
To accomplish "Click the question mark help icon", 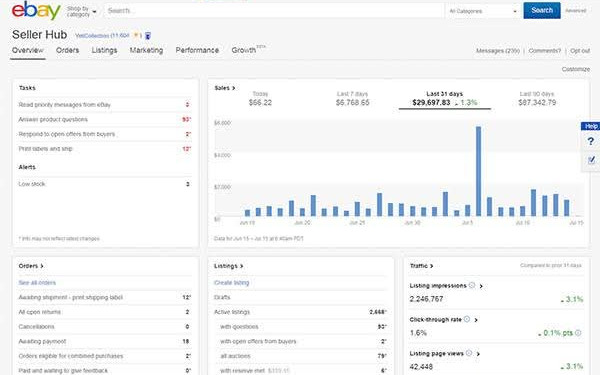I will 590,141.
